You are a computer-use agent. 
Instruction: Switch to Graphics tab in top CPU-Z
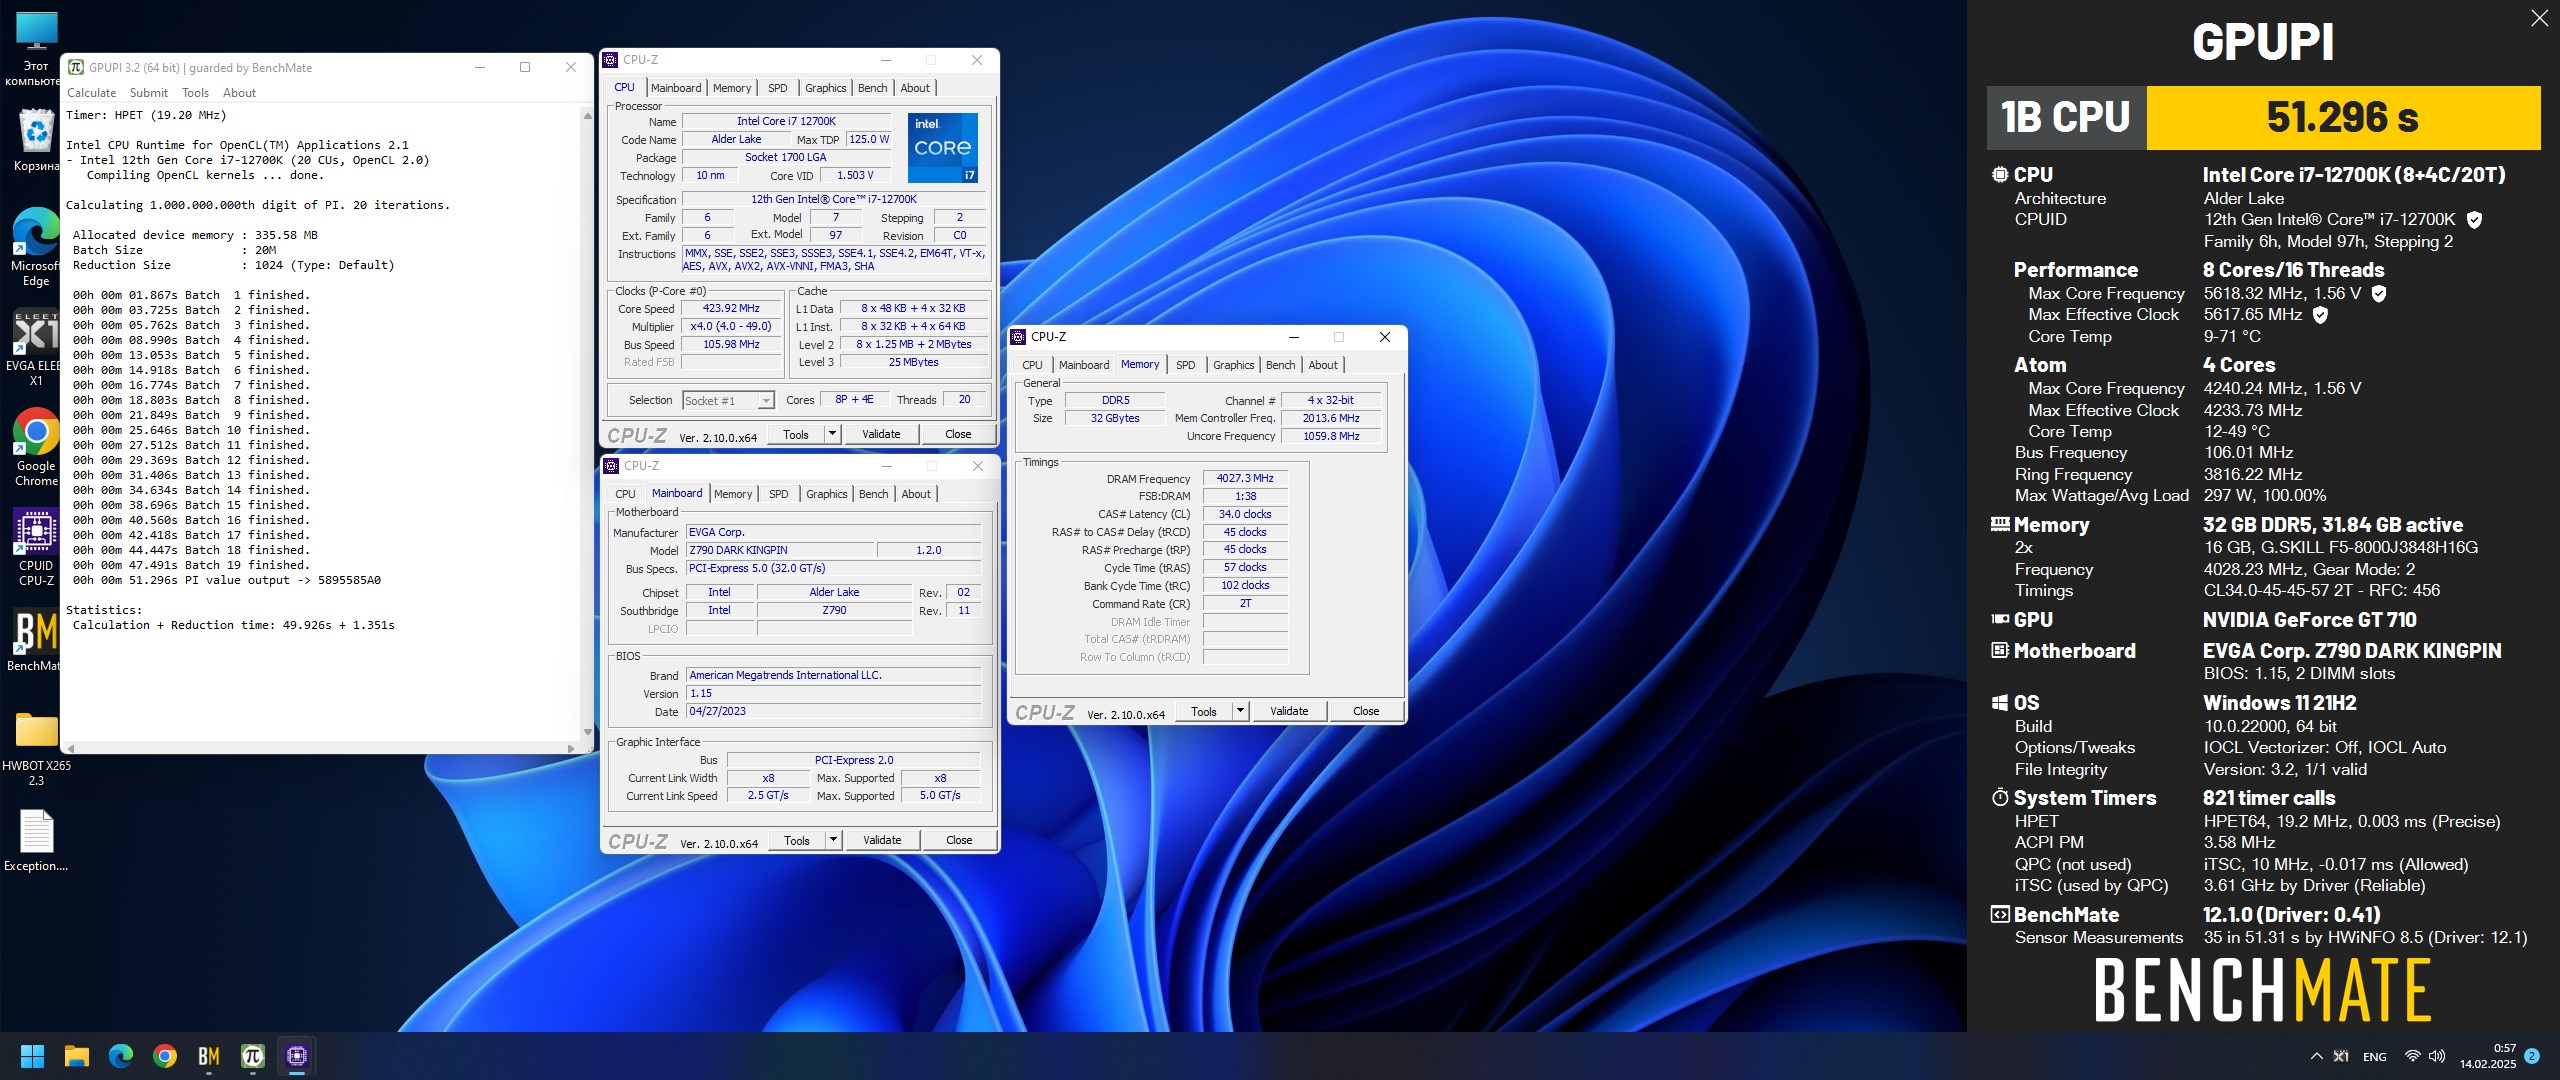[826, 88]
